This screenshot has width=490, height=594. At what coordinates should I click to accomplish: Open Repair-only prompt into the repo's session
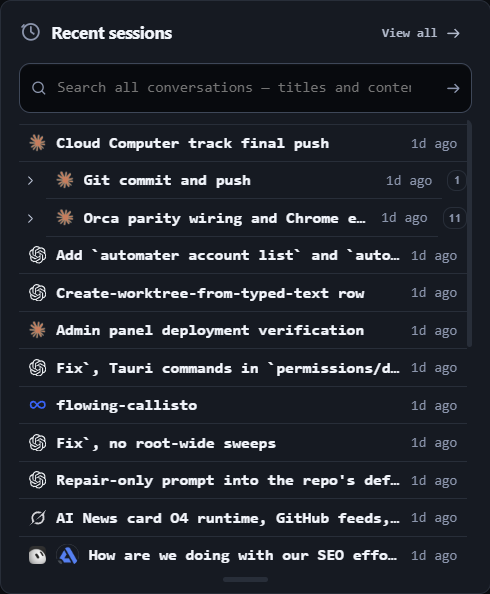(243, 480)
